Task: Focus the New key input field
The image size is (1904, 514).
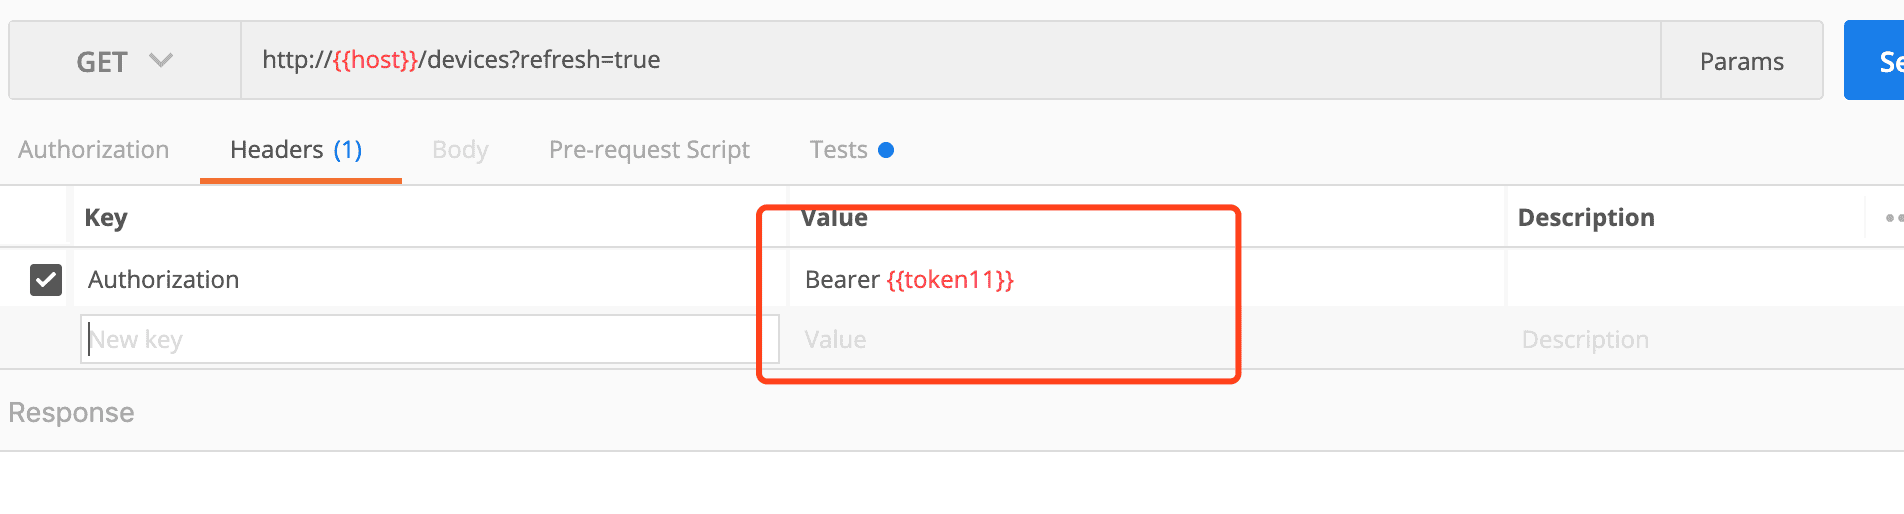Action: (x=429, y=339)
